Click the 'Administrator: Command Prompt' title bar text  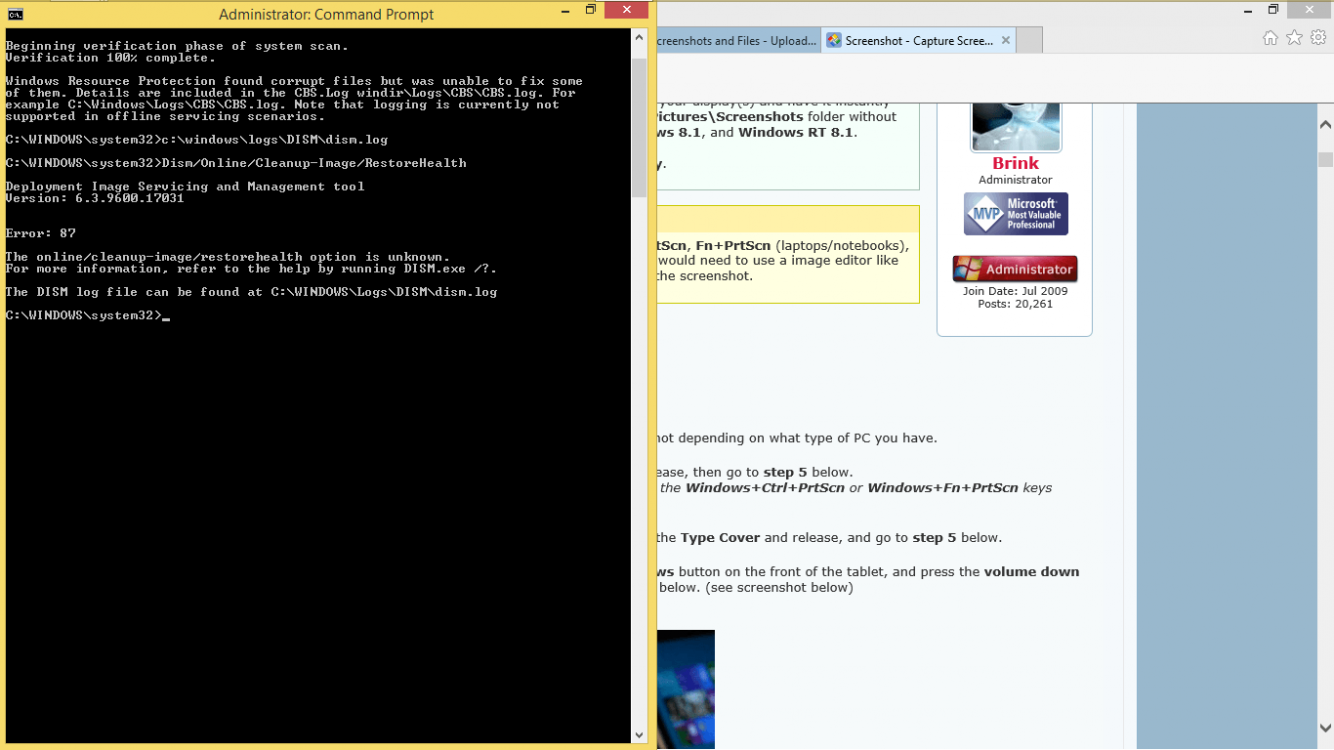(326, 14)
